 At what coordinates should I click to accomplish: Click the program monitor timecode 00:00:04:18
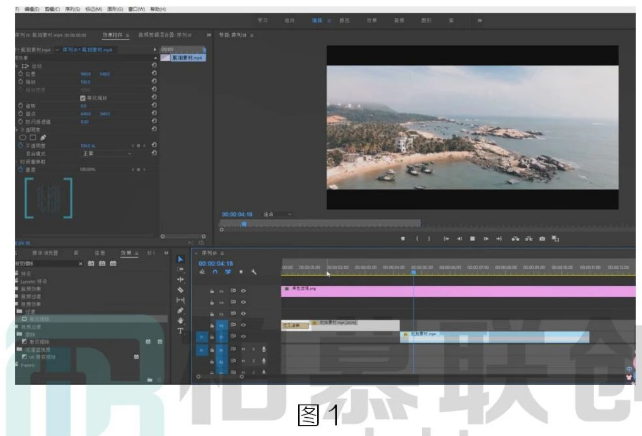pyautogui.click(x=237, y=214)
